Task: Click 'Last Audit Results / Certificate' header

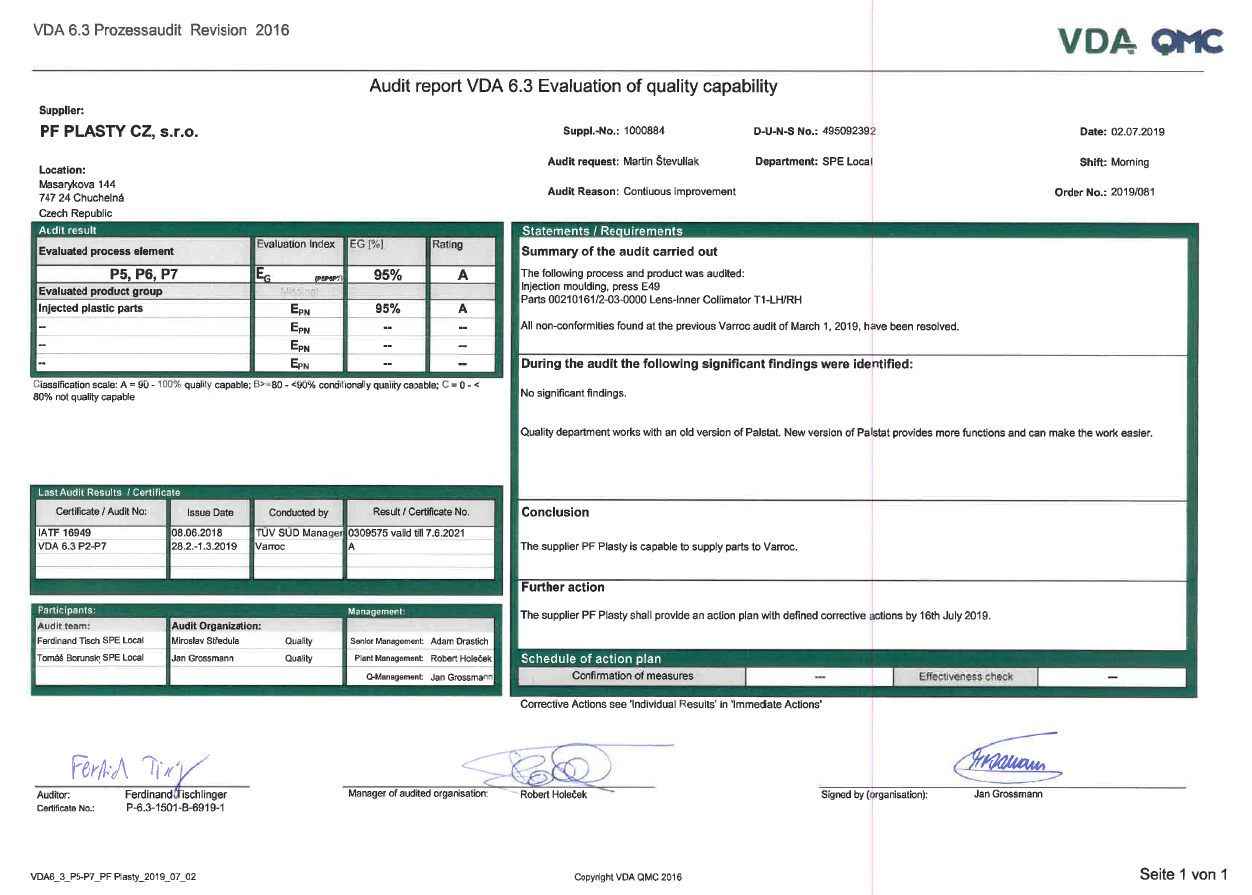Action: coord(109,492)
